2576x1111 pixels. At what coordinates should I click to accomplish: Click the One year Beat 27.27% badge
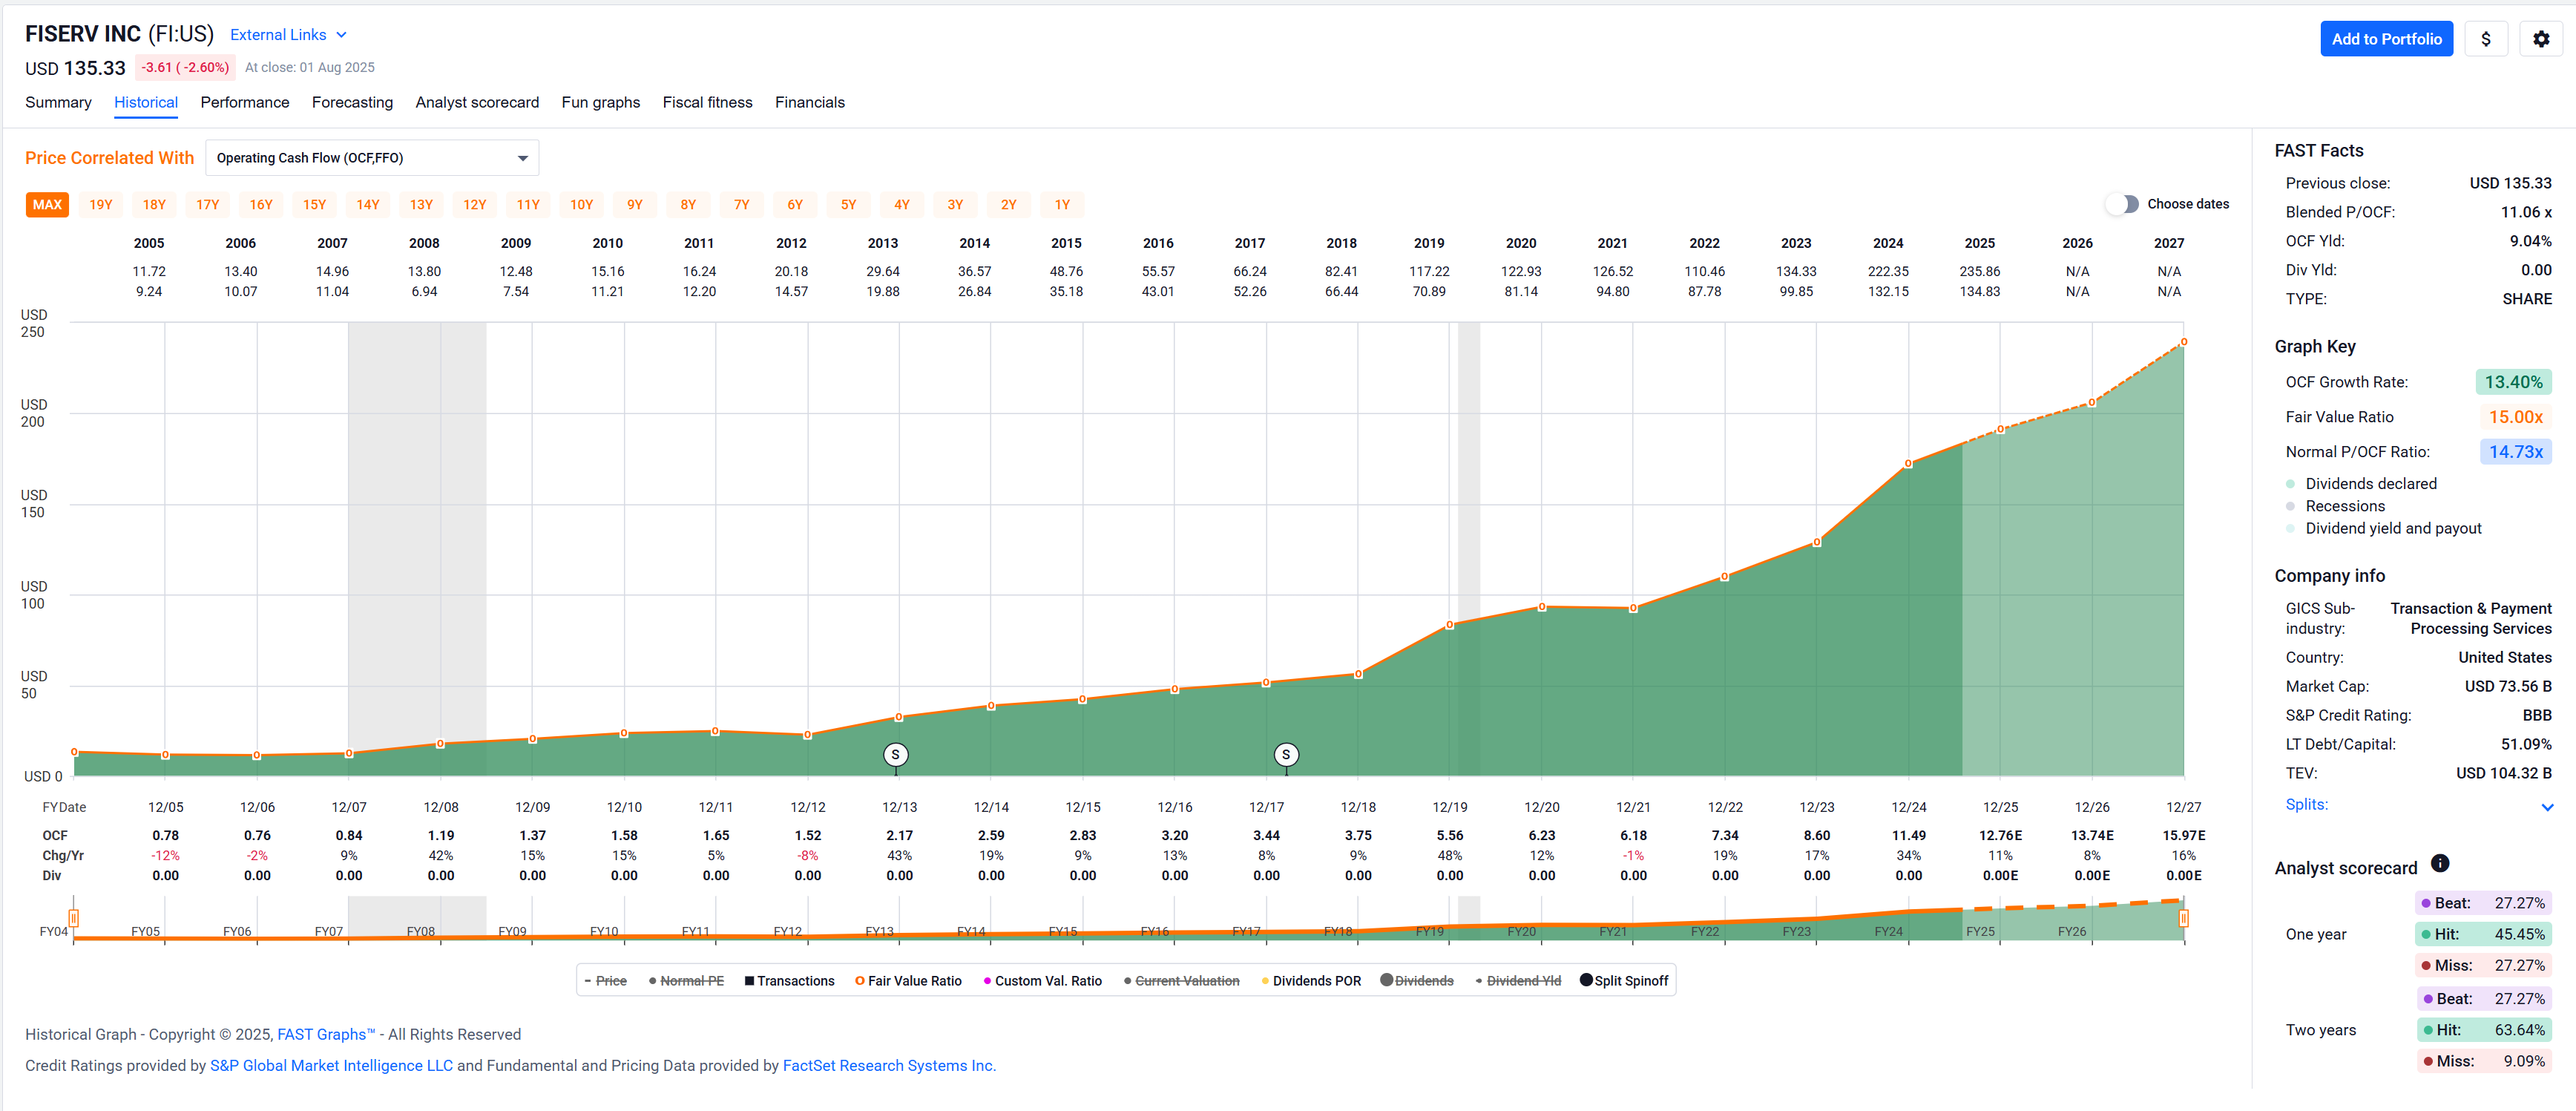(x=2483, y=903)
